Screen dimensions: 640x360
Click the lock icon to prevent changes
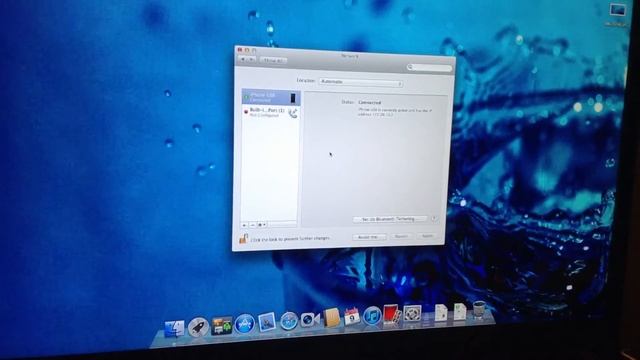(x=243, y=238)
